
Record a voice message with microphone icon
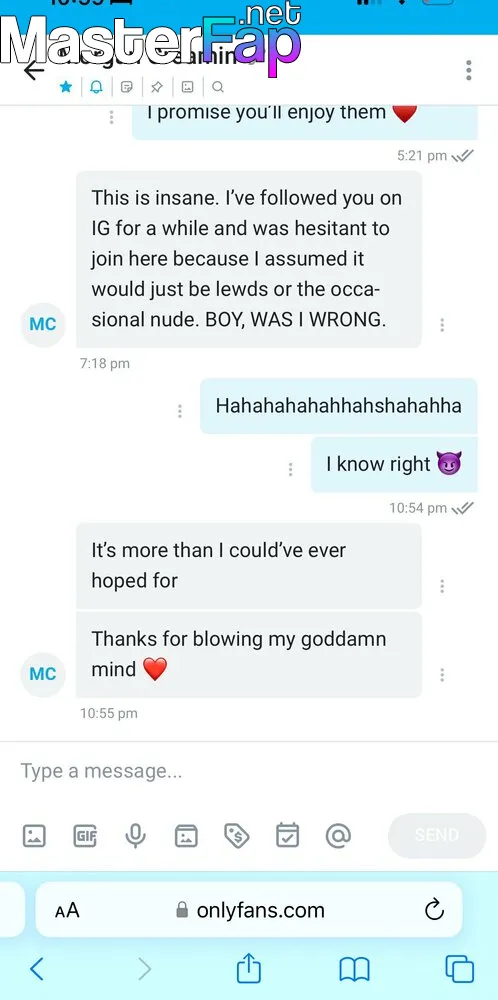(135, 835)
